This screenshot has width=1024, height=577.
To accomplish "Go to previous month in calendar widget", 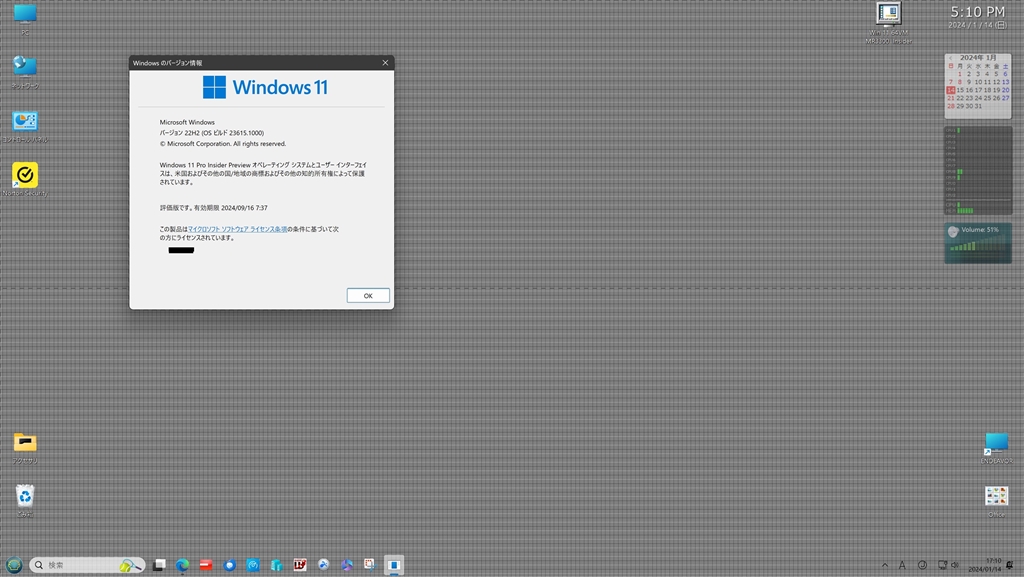I will [x=950, y=58].
